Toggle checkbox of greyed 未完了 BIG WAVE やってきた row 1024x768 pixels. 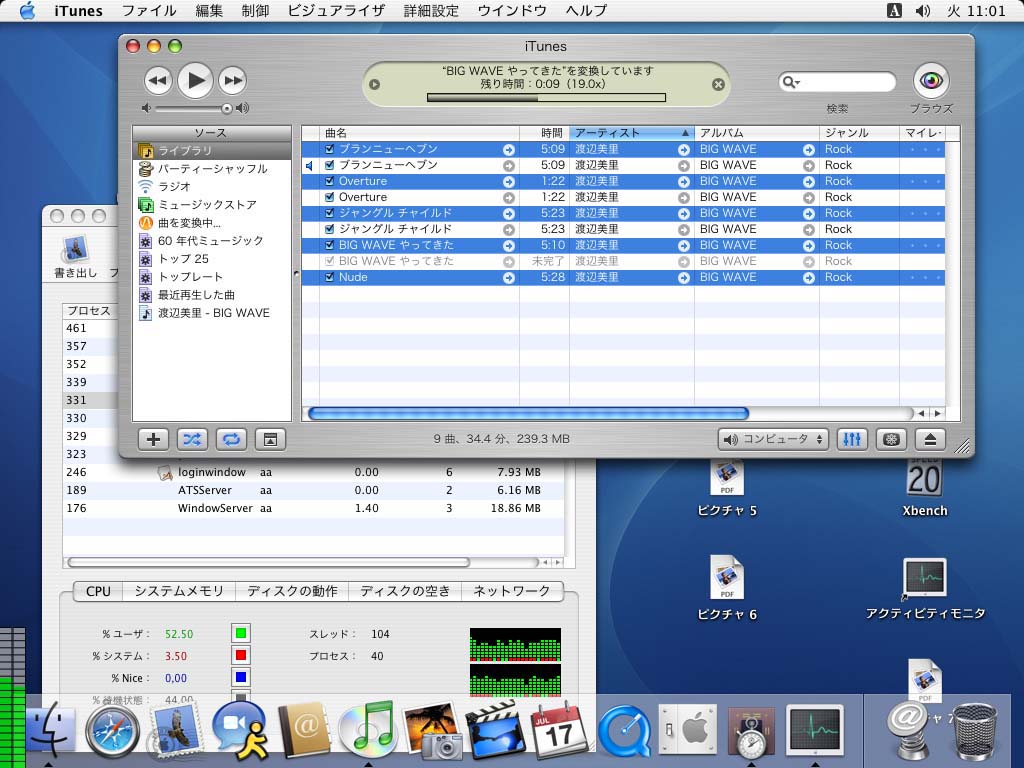click(x=330, y=261)
